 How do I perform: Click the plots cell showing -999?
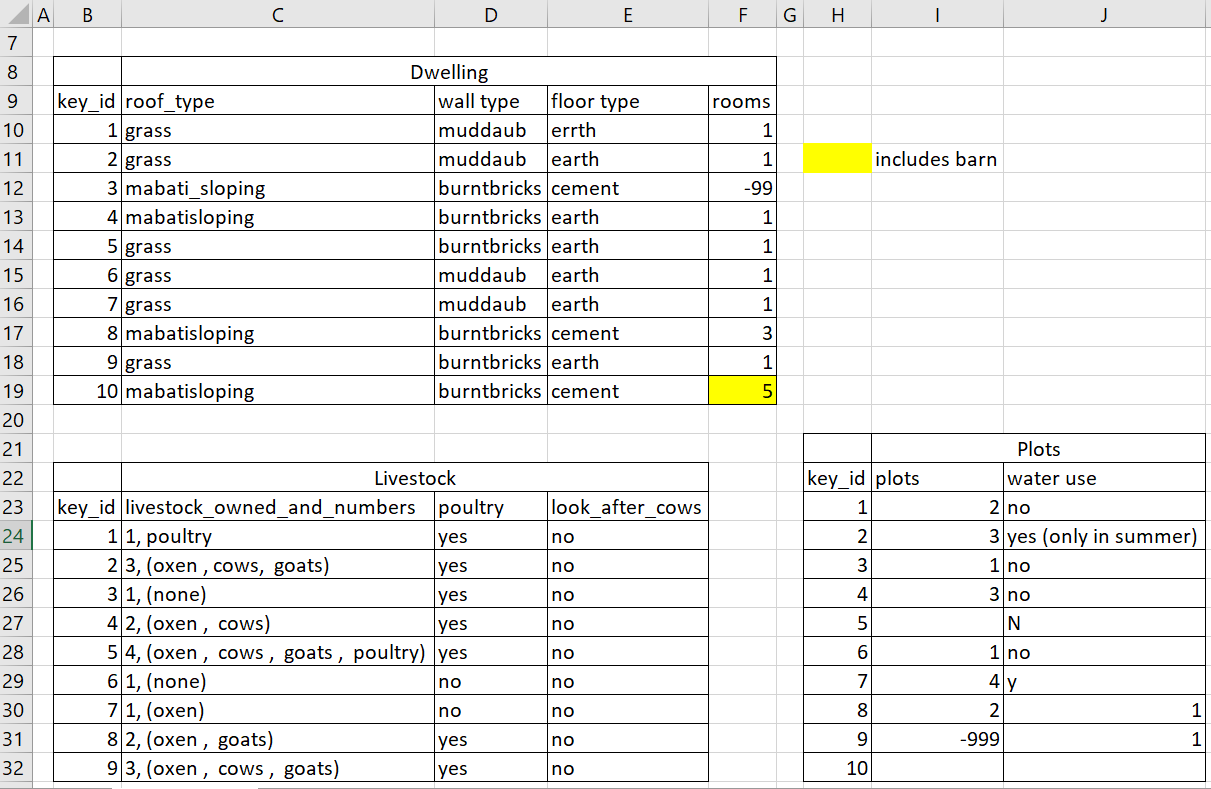tap(938, 739)
